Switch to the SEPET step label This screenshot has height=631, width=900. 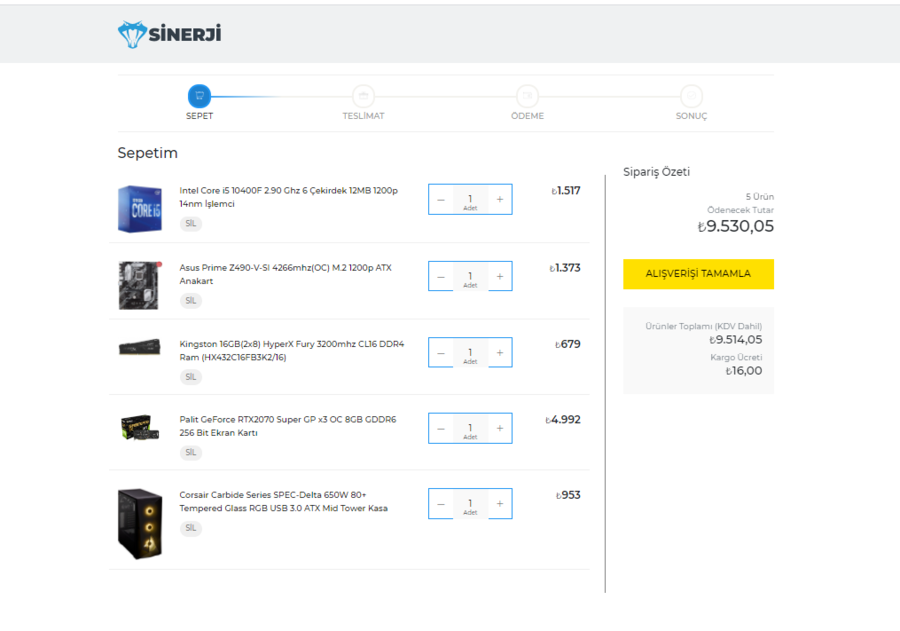coord(199,116)
